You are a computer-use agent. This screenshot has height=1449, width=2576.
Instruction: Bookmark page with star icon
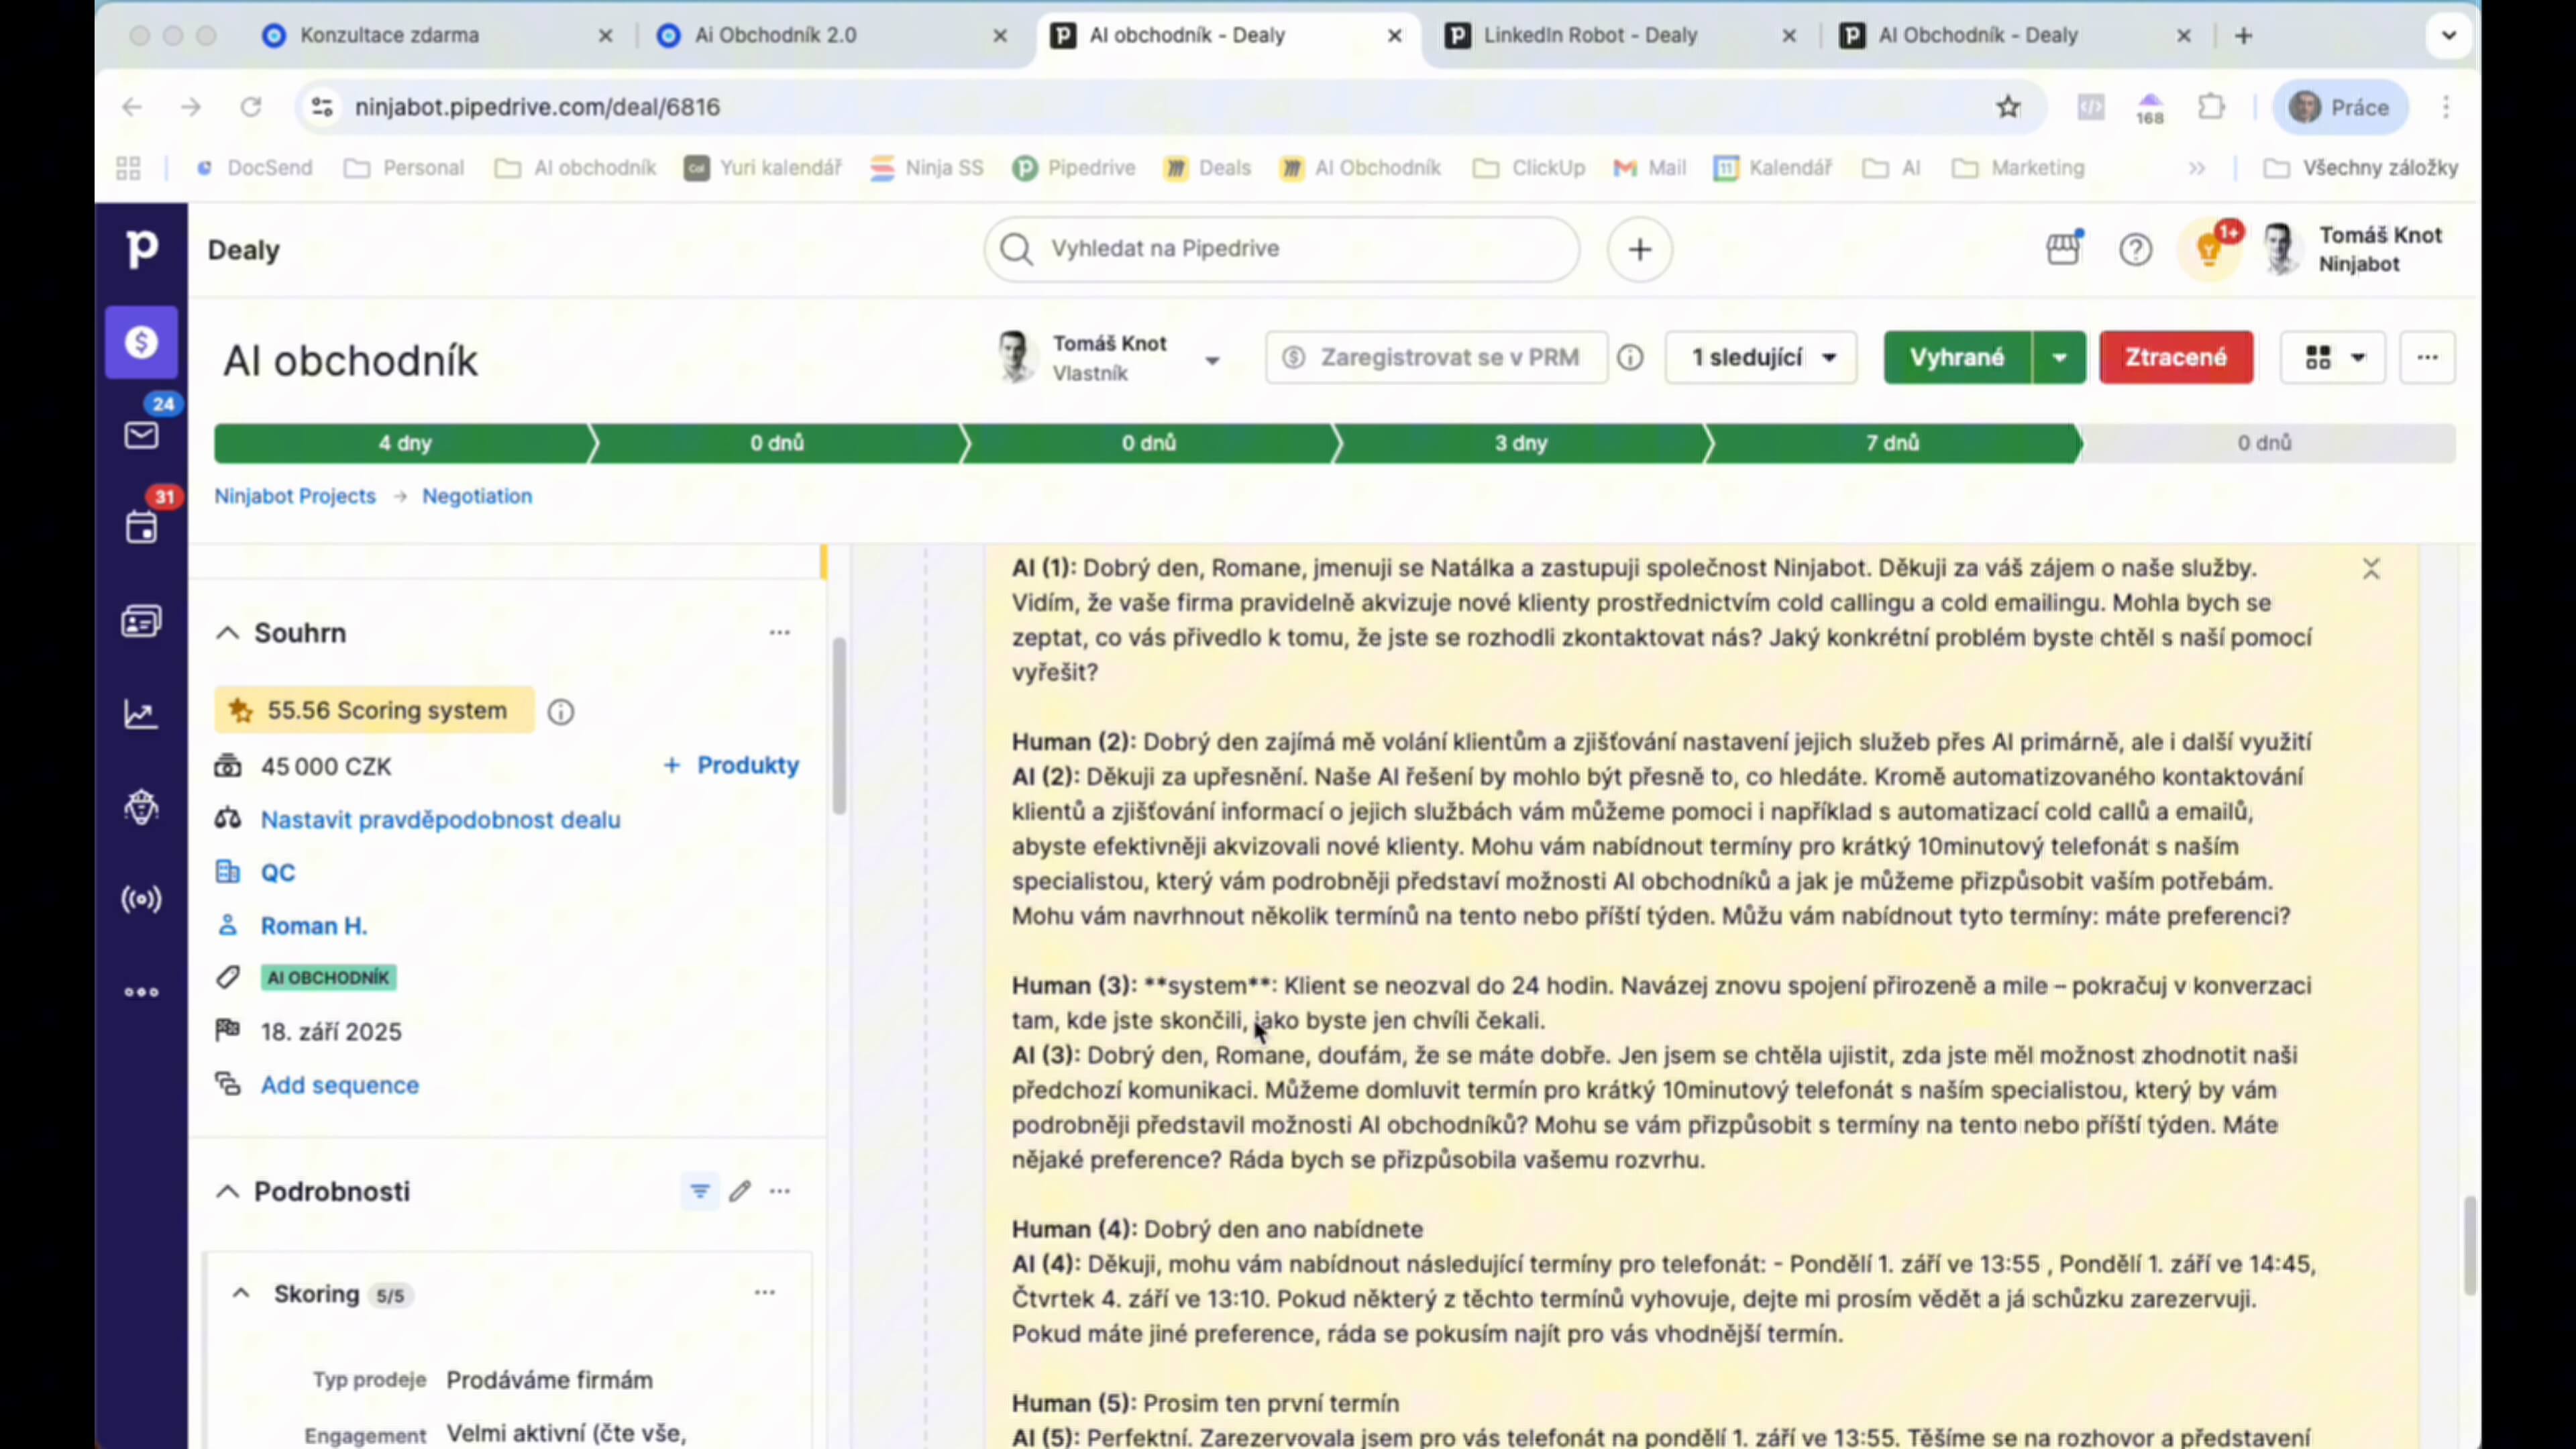pyautogui.click(x=2008, y=107)
